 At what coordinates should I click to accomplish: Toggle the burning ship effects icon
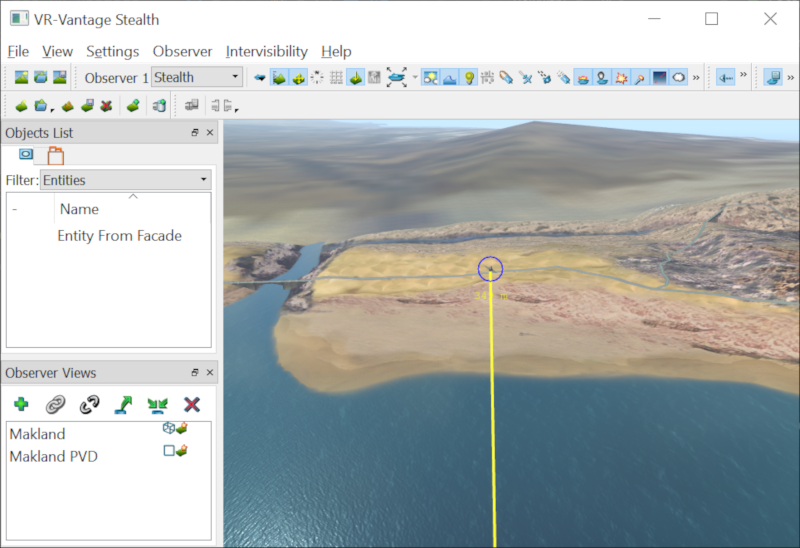(x=583, y=78)
